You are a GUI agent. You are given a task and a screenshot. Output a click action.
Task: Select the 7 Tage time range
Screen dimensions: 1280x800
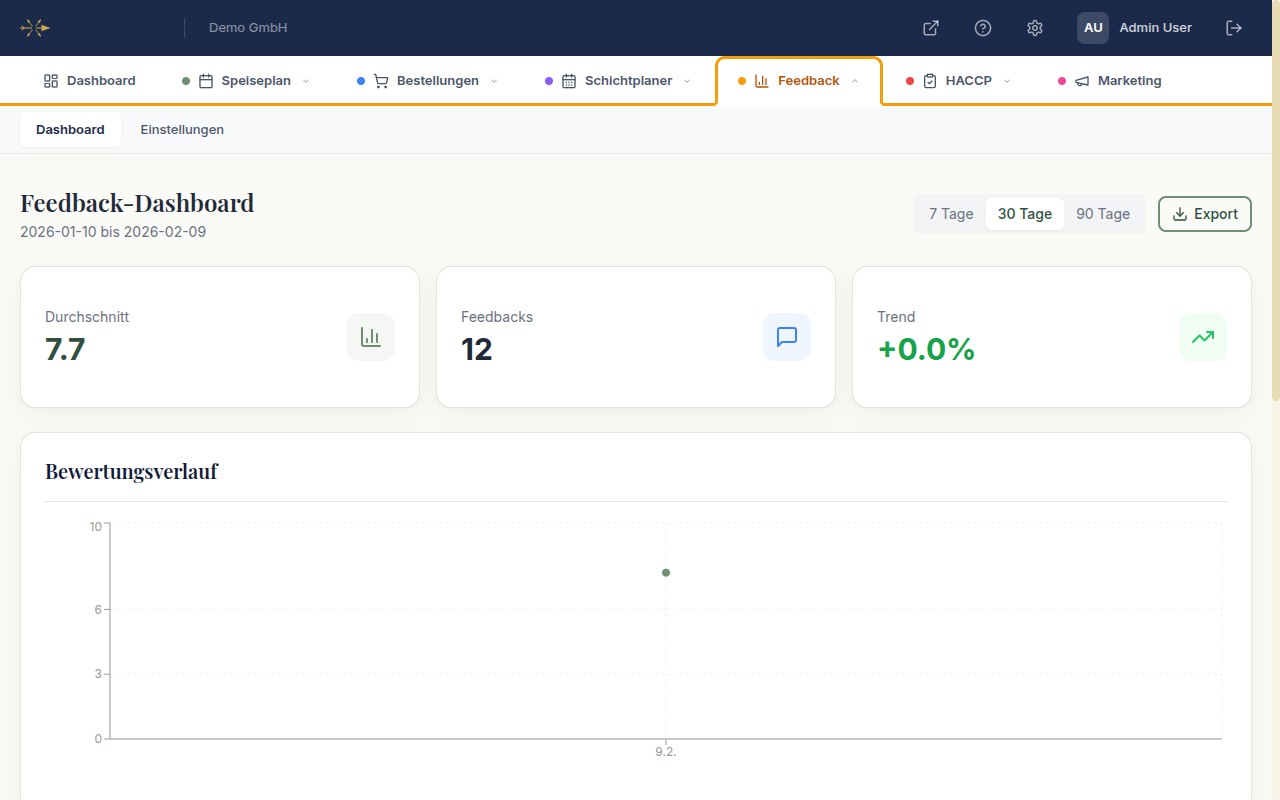(x=950, y=214)
